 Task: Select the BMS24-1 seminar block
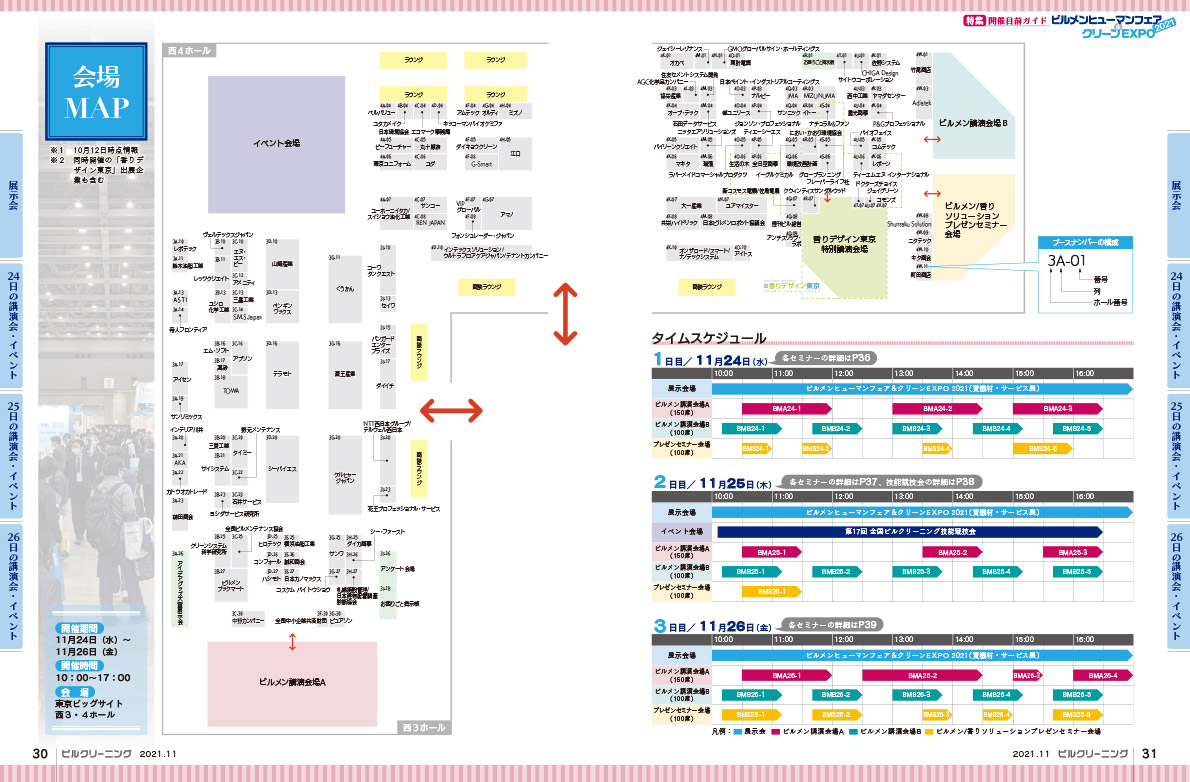coord(756,449)
